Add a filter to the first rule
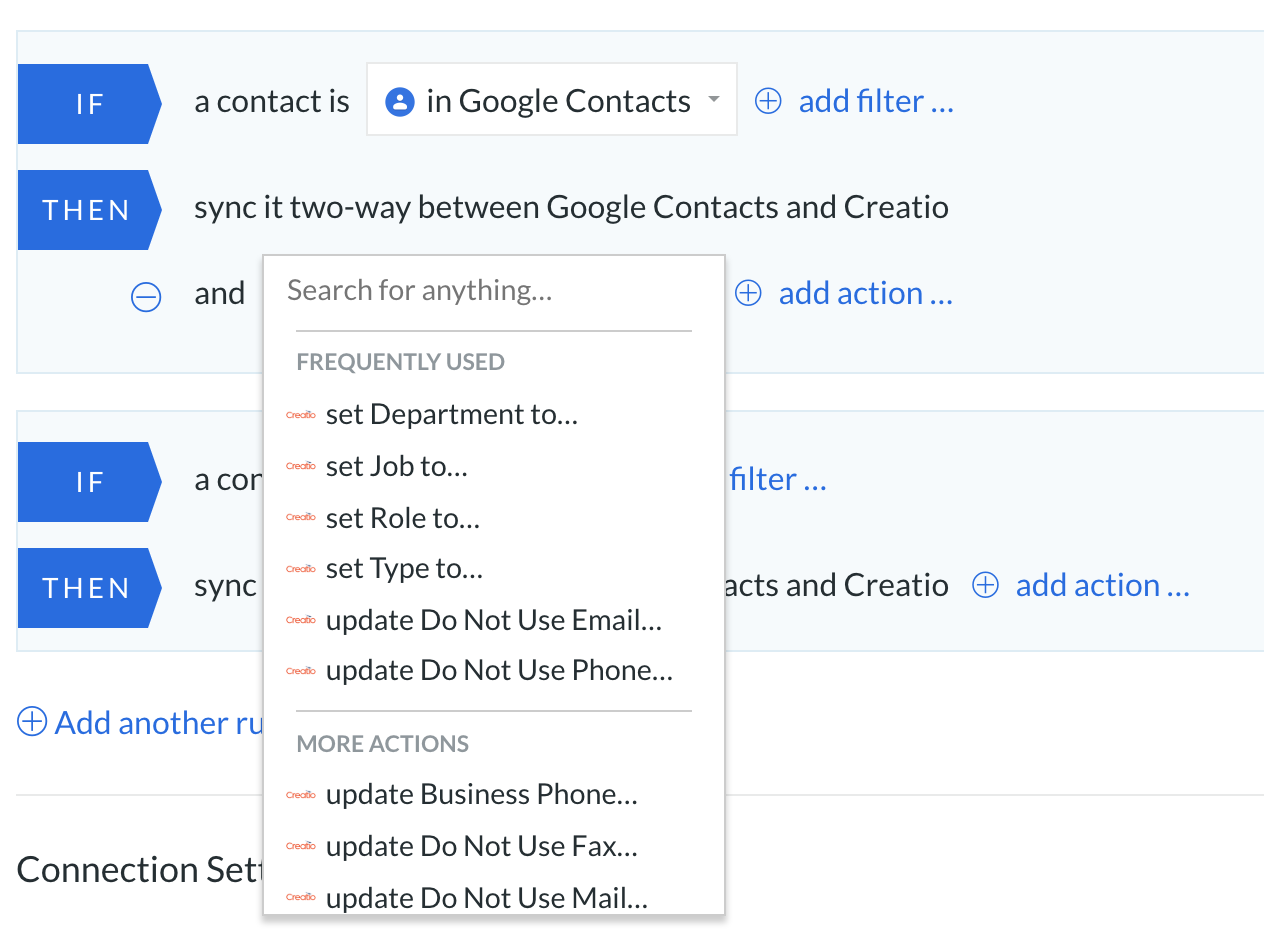The image size is (1264, 940). 876,101
